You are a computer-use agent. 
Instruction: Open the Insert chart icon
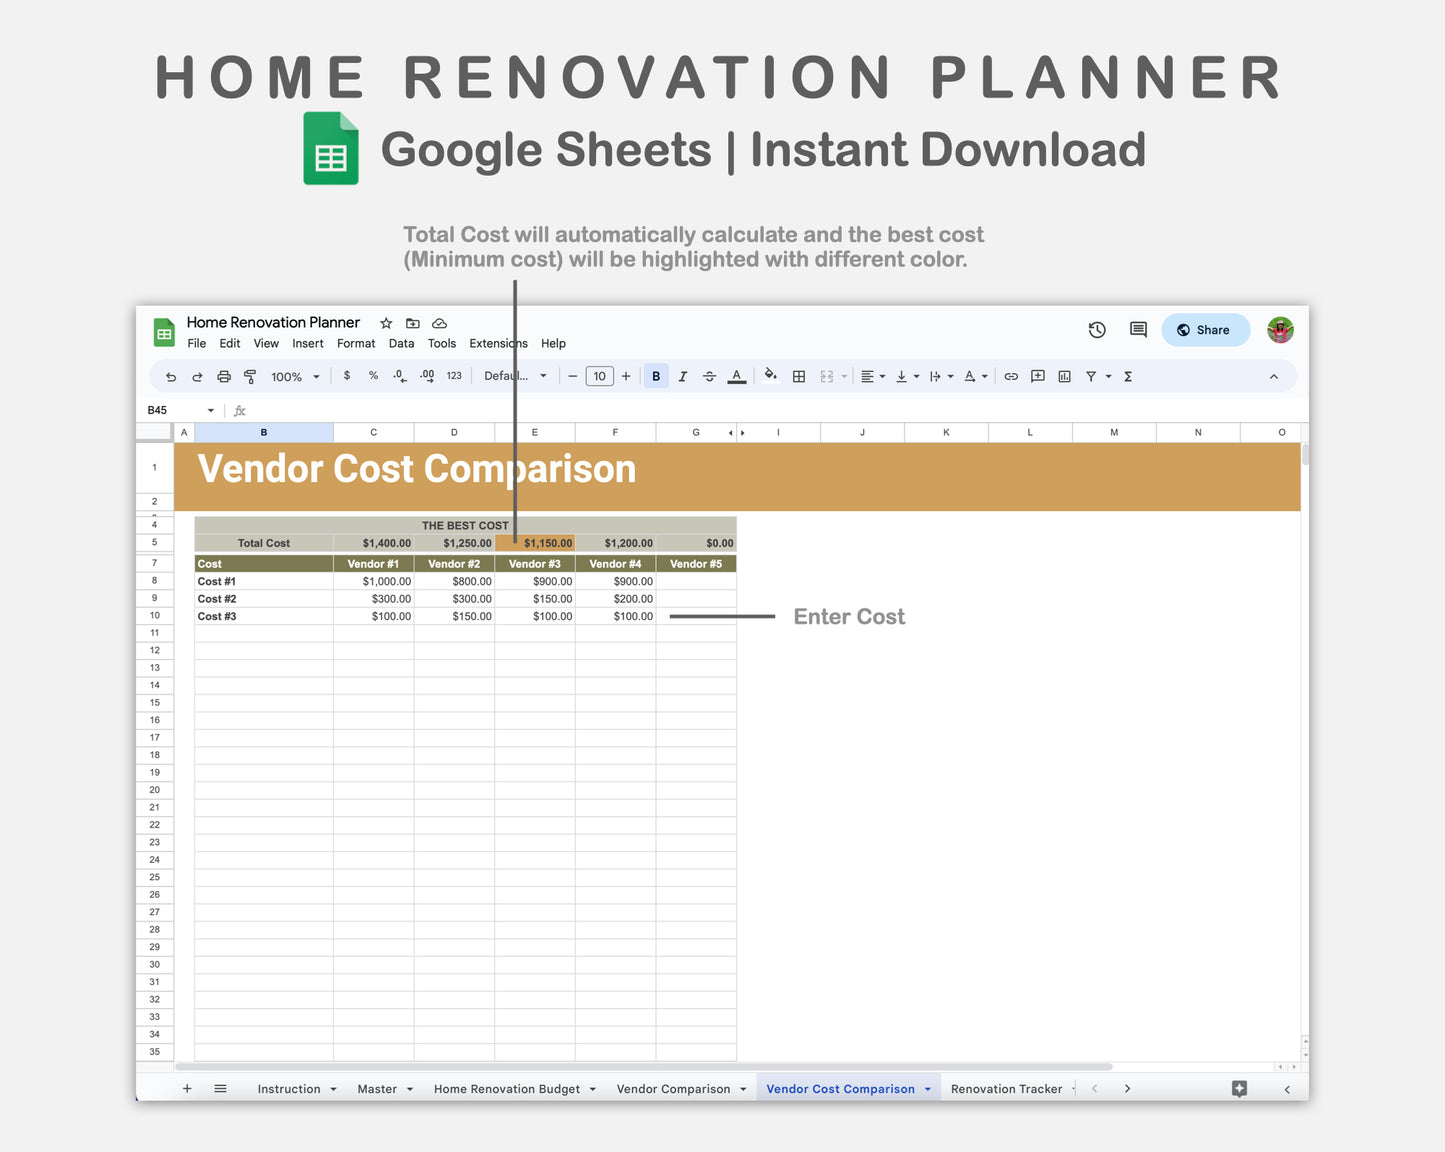pos(1064,376)
